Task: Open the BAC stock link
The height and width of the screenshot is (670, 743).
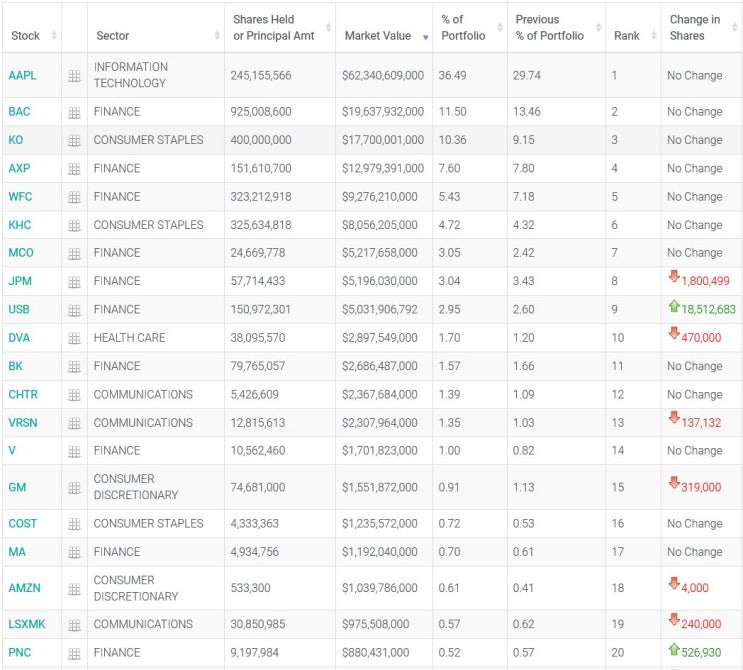Action: point(19,112)
